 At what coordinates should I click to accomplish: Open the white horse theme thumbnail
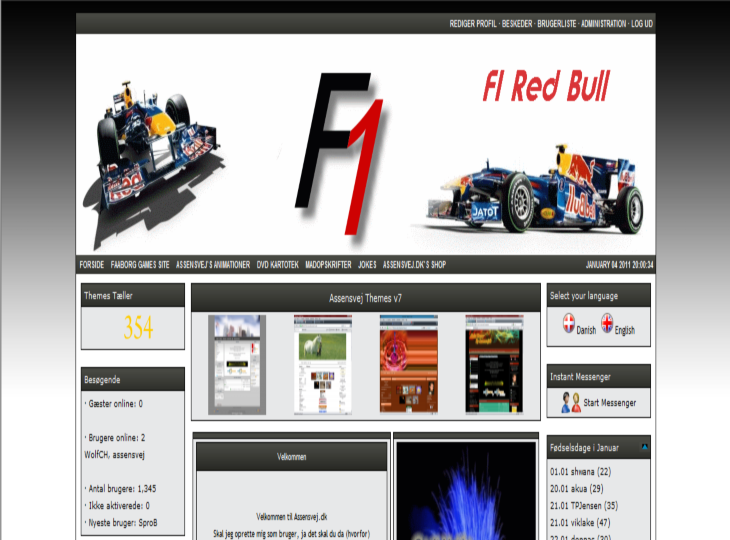[x=323, y=364]
